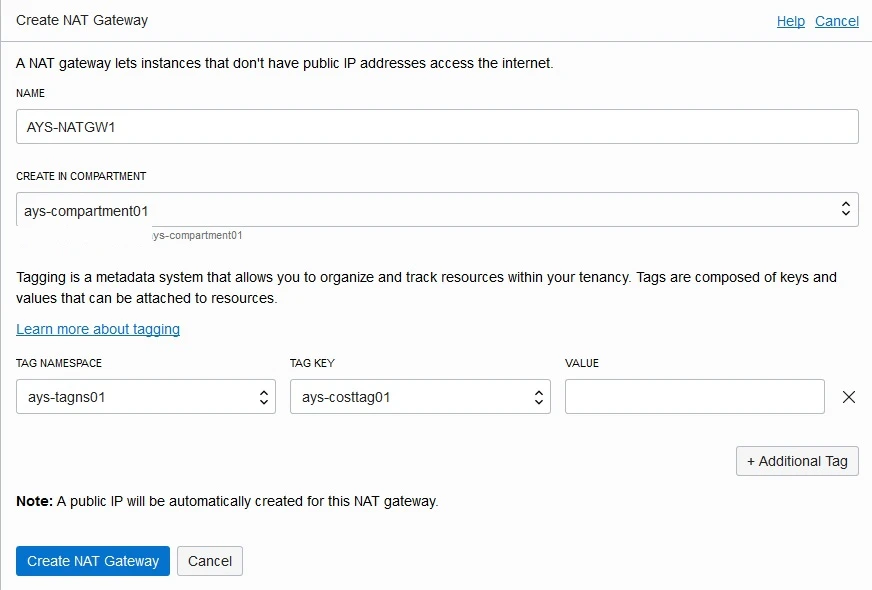This screenshot has height=590, width=872.
Task: Focus the empty tag VALUE field
Action: click(x=695, y=397)
